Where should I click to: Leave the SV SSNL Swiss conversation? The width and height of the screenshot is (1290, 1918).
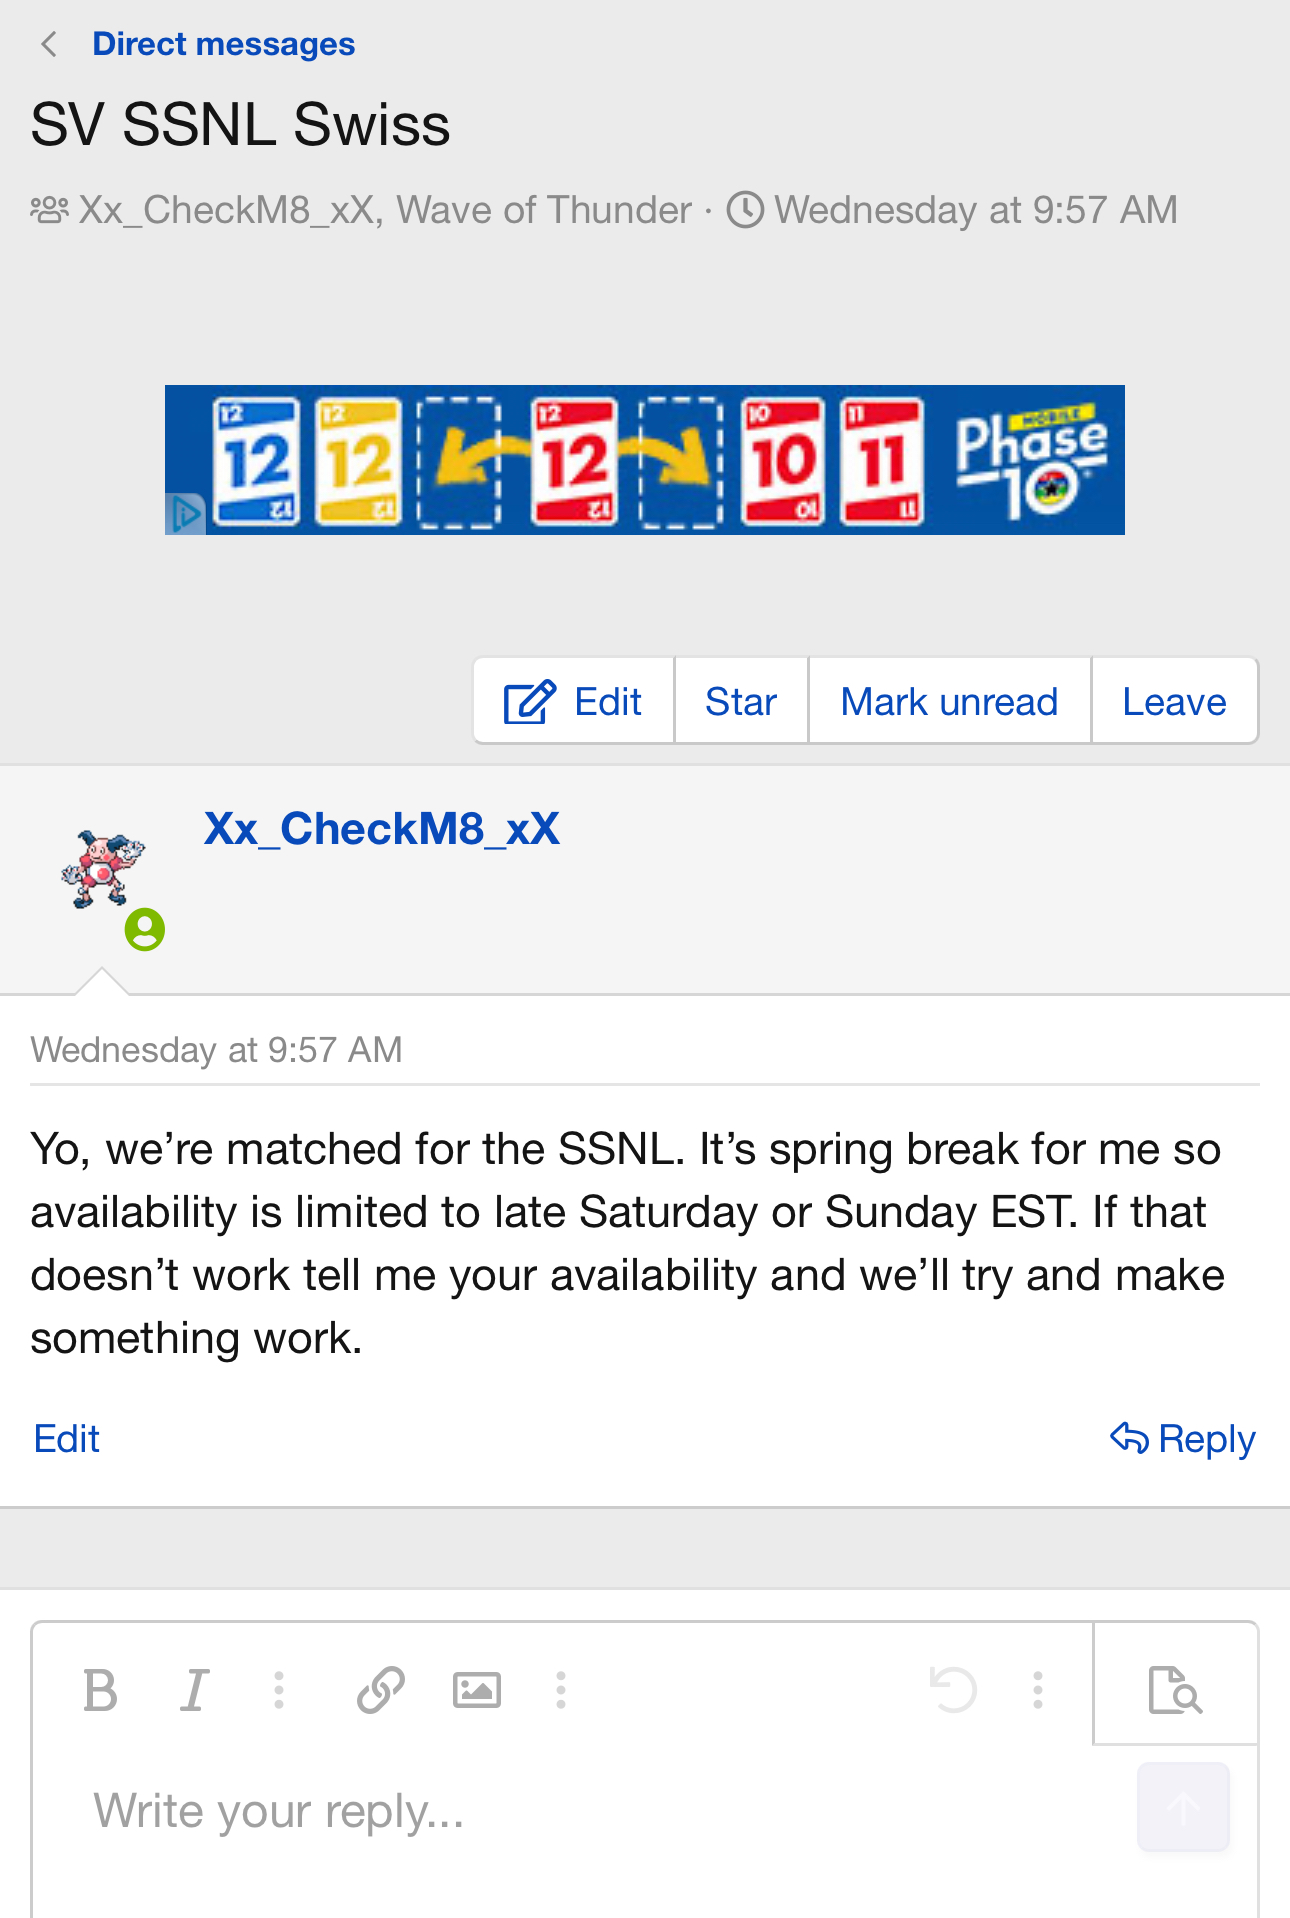pyautogui.click(x=1174, y=702)
